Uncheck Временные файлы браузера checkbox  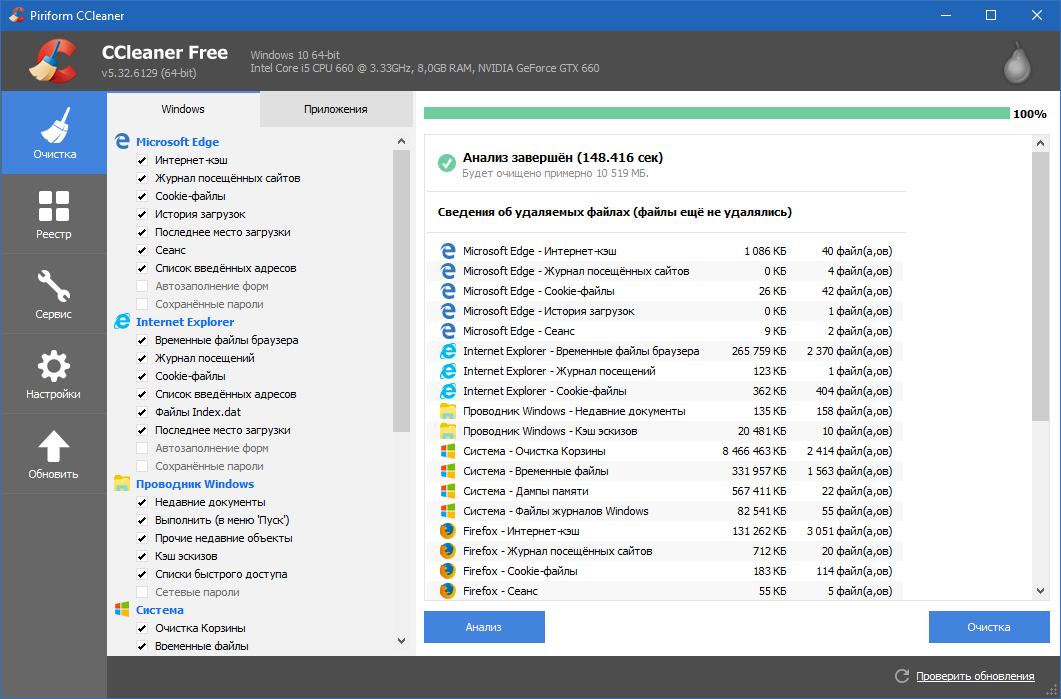142,340
